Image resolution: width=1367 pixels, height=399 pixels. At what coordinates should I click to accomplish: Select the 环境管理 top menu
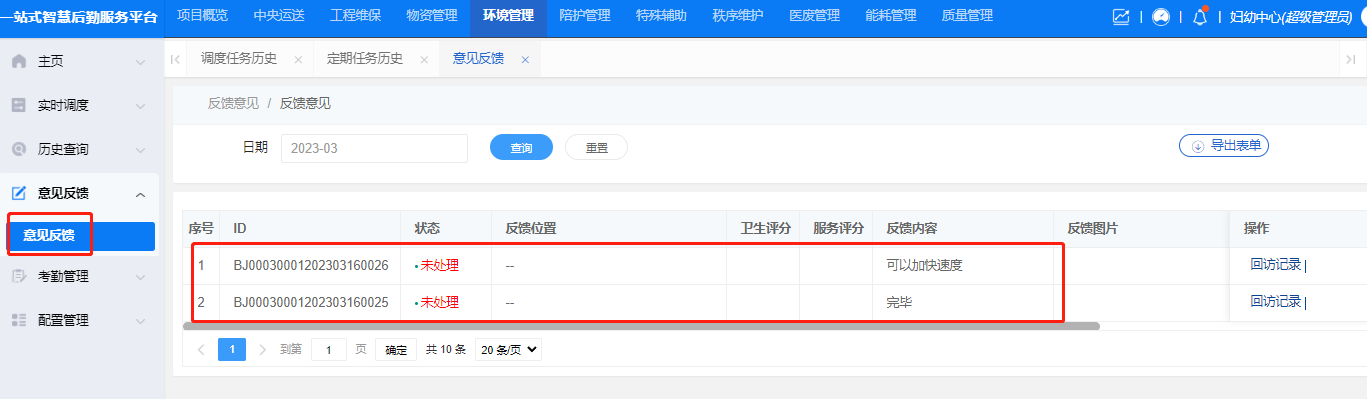tap(508, 16)
